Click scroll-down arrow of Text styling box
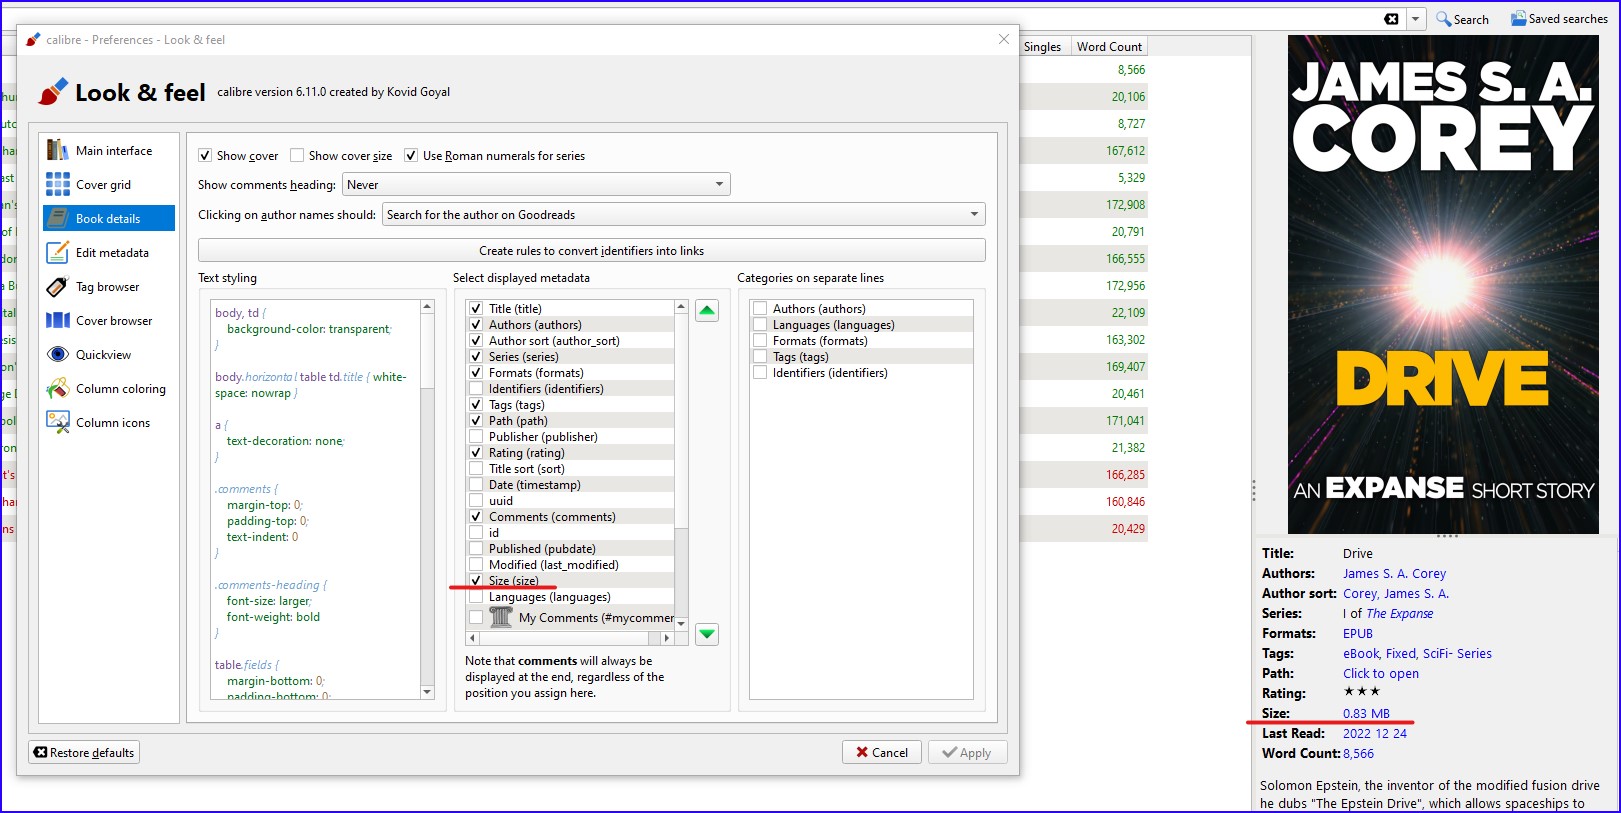This screenshot has width=1621, height=813. (427, 692)
